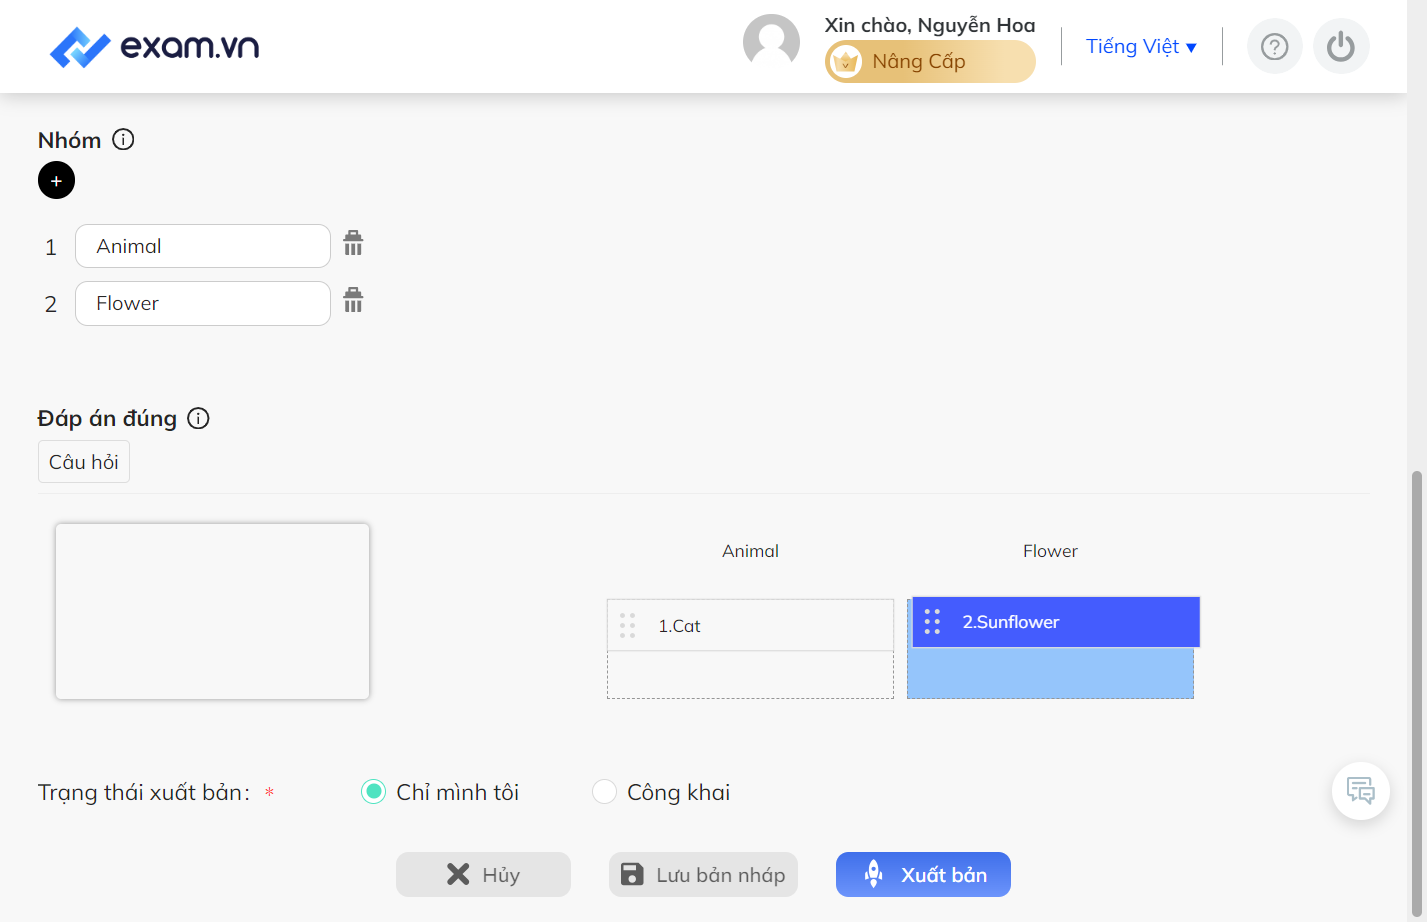Show info tooltip next to Đáp án đúng
This screenshot has width=1427, height=922.
click(198, 418)
